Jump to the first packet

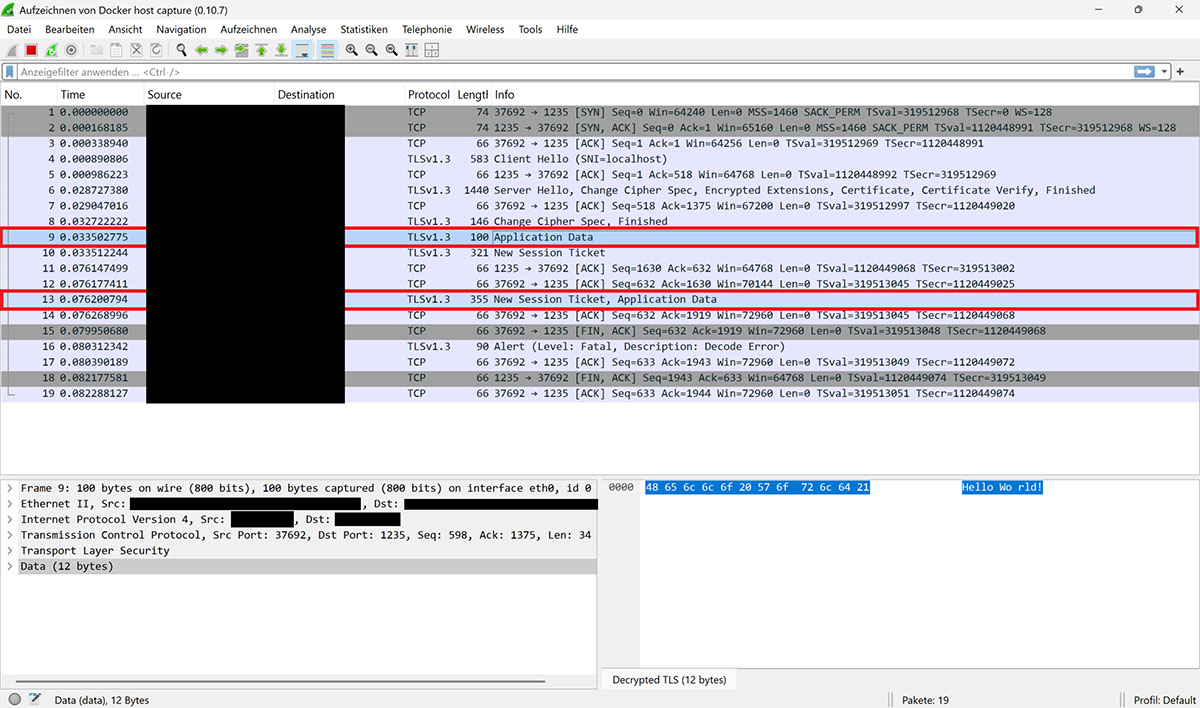click(x=261, y=50)
